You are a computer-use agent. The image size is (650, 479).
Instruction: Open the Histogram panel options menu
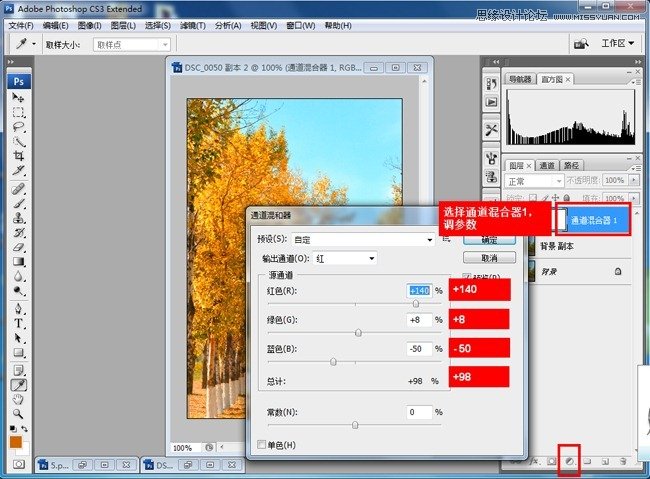tap(634, 82)
